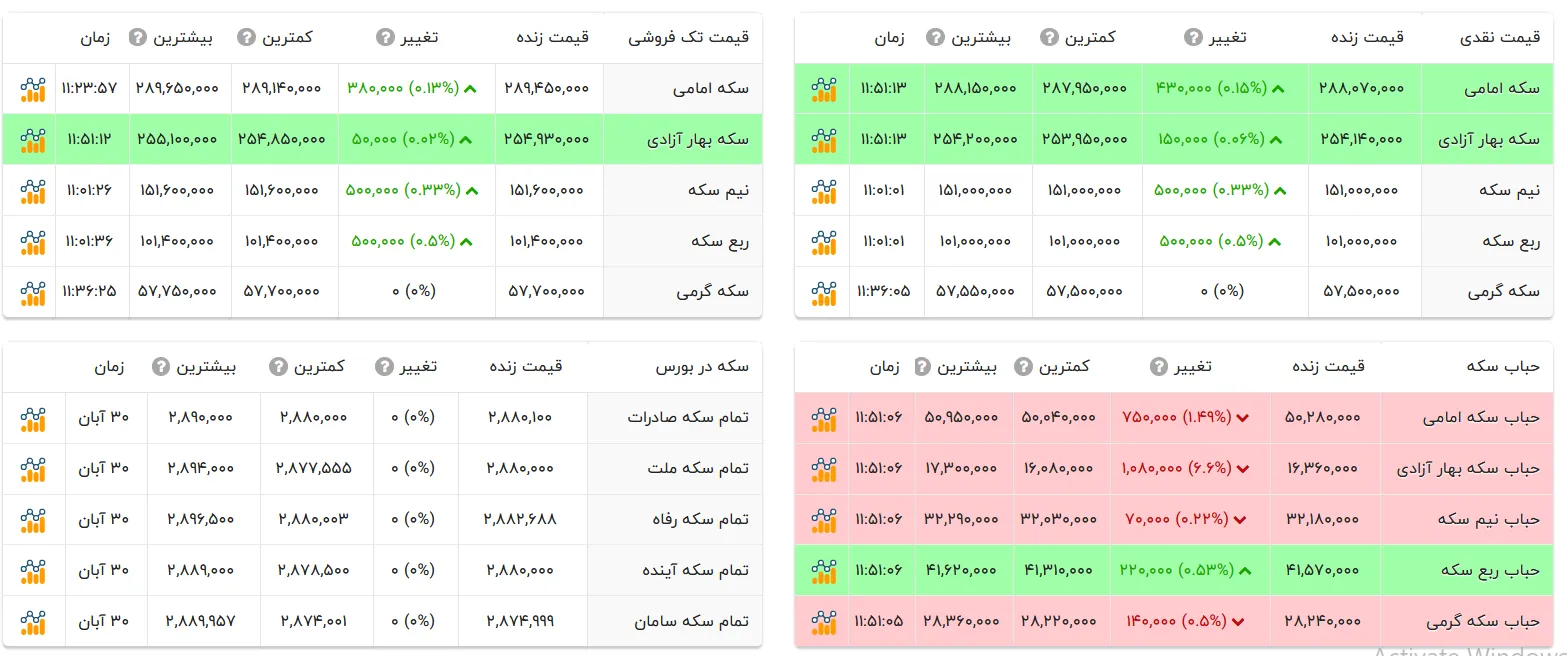Image resolution: width=1567 pixels, height=656 pixels.
Task: Open chart icon for سکه امامی cash price
Action: 824,89
